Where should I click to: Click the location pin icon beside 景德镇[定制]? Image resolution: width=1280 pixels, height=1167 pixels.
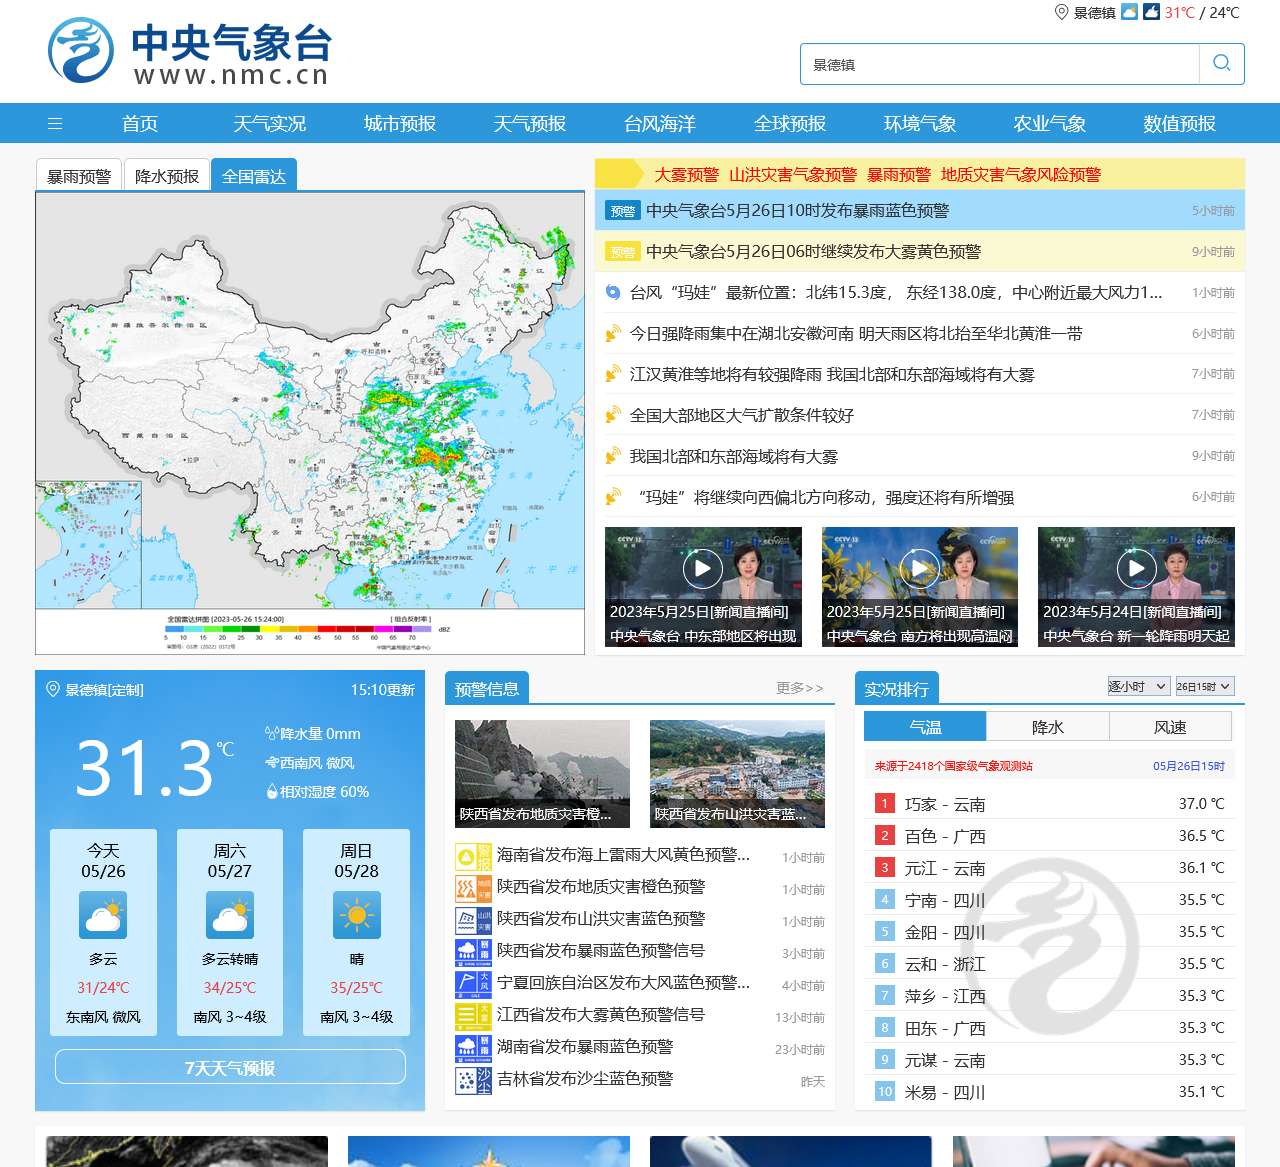[53, 689]
